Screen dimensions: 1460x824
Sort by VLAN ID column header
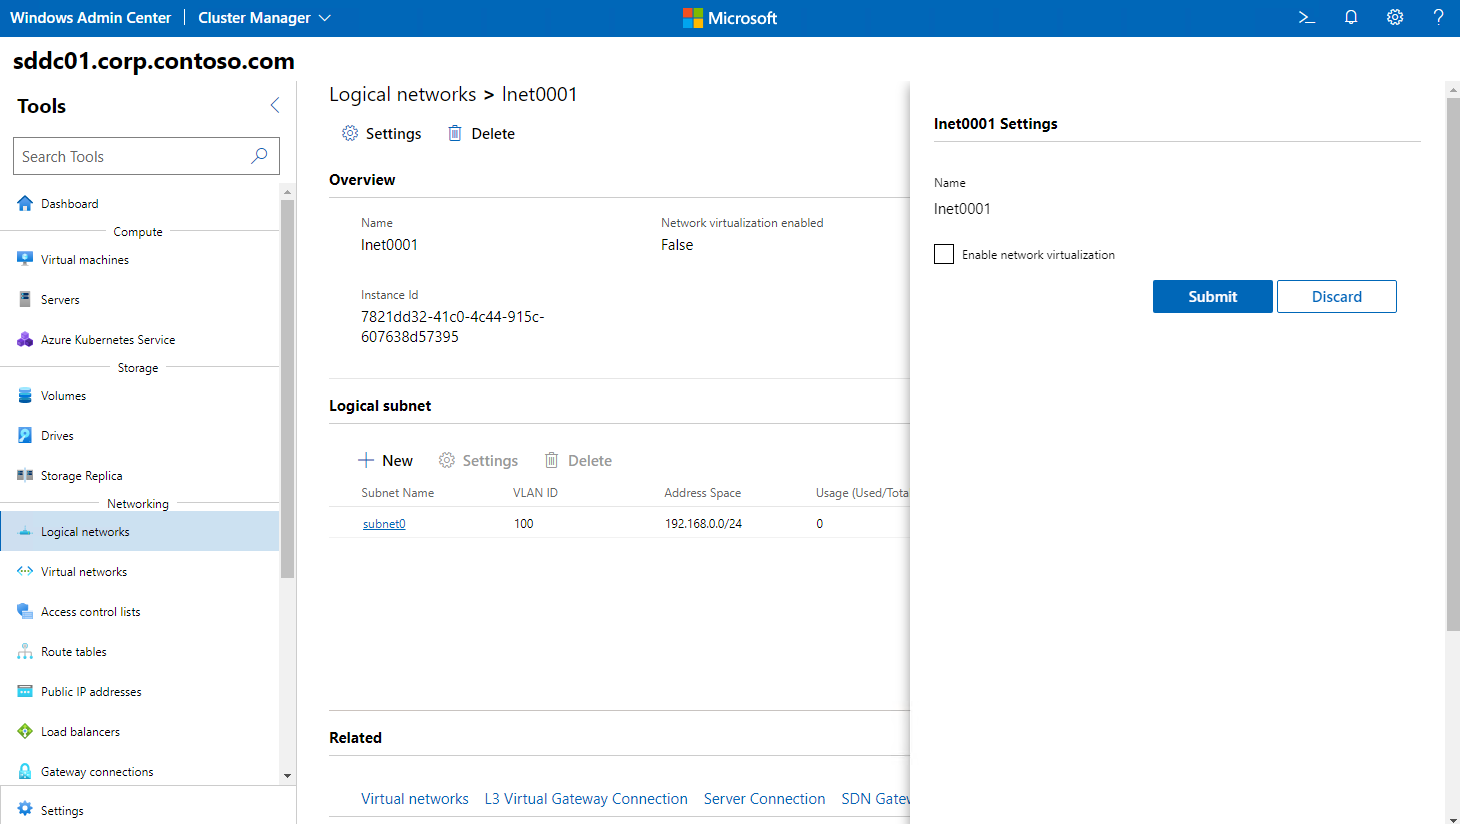click(x=535, y=493)
